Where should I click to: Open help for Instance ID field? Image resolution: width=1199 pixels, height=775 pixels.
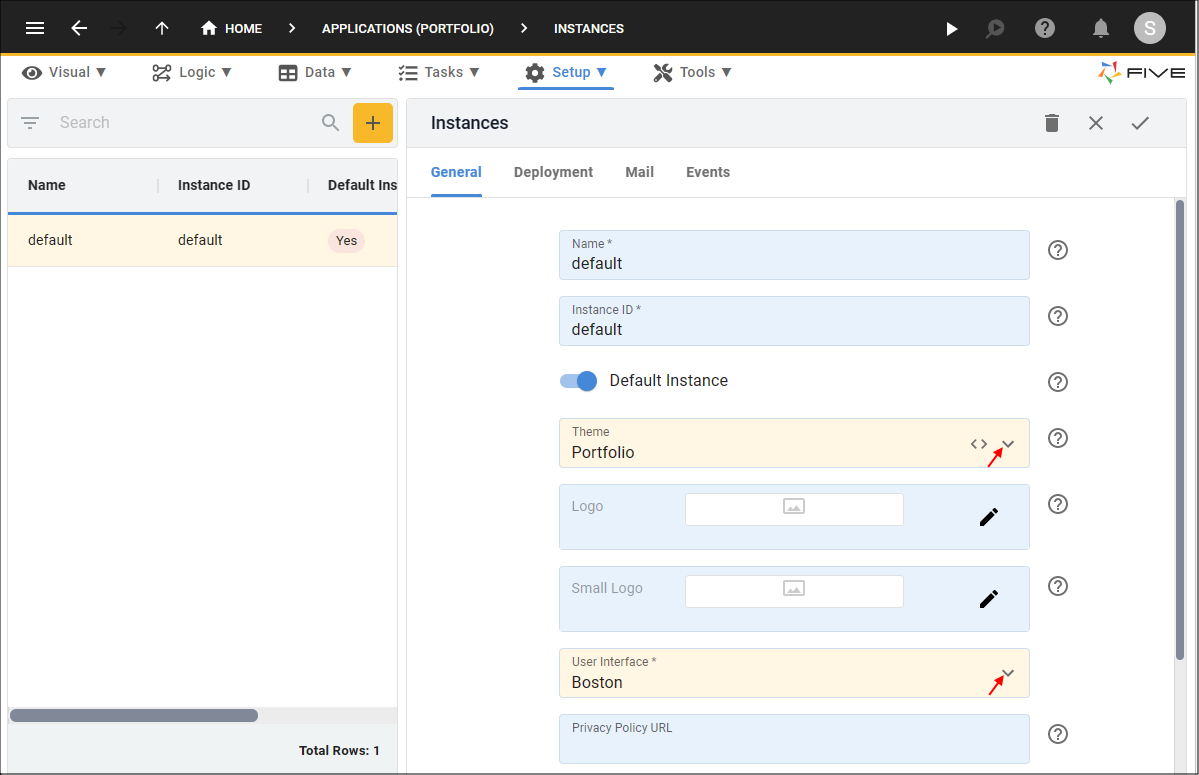1058,316
